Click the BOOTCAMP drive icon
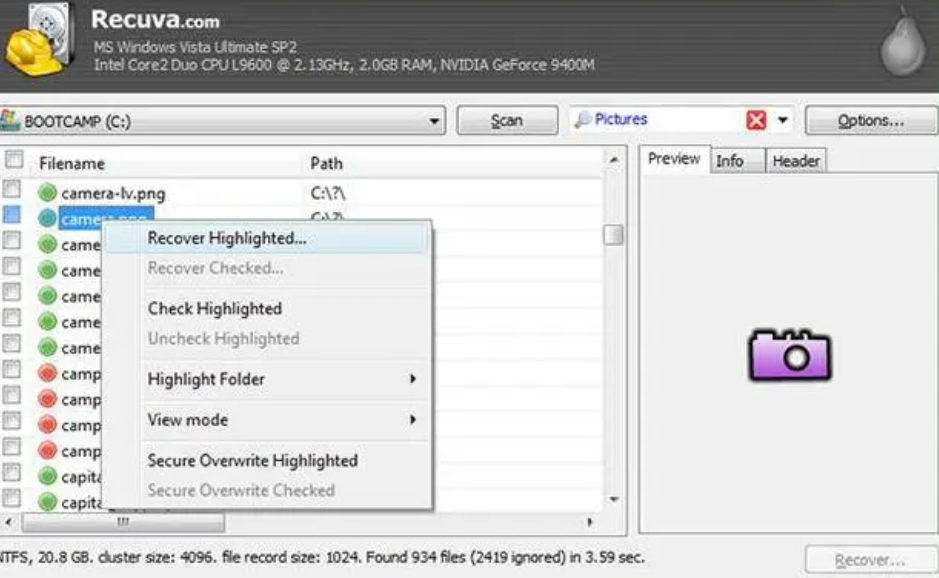 (10, 120)
